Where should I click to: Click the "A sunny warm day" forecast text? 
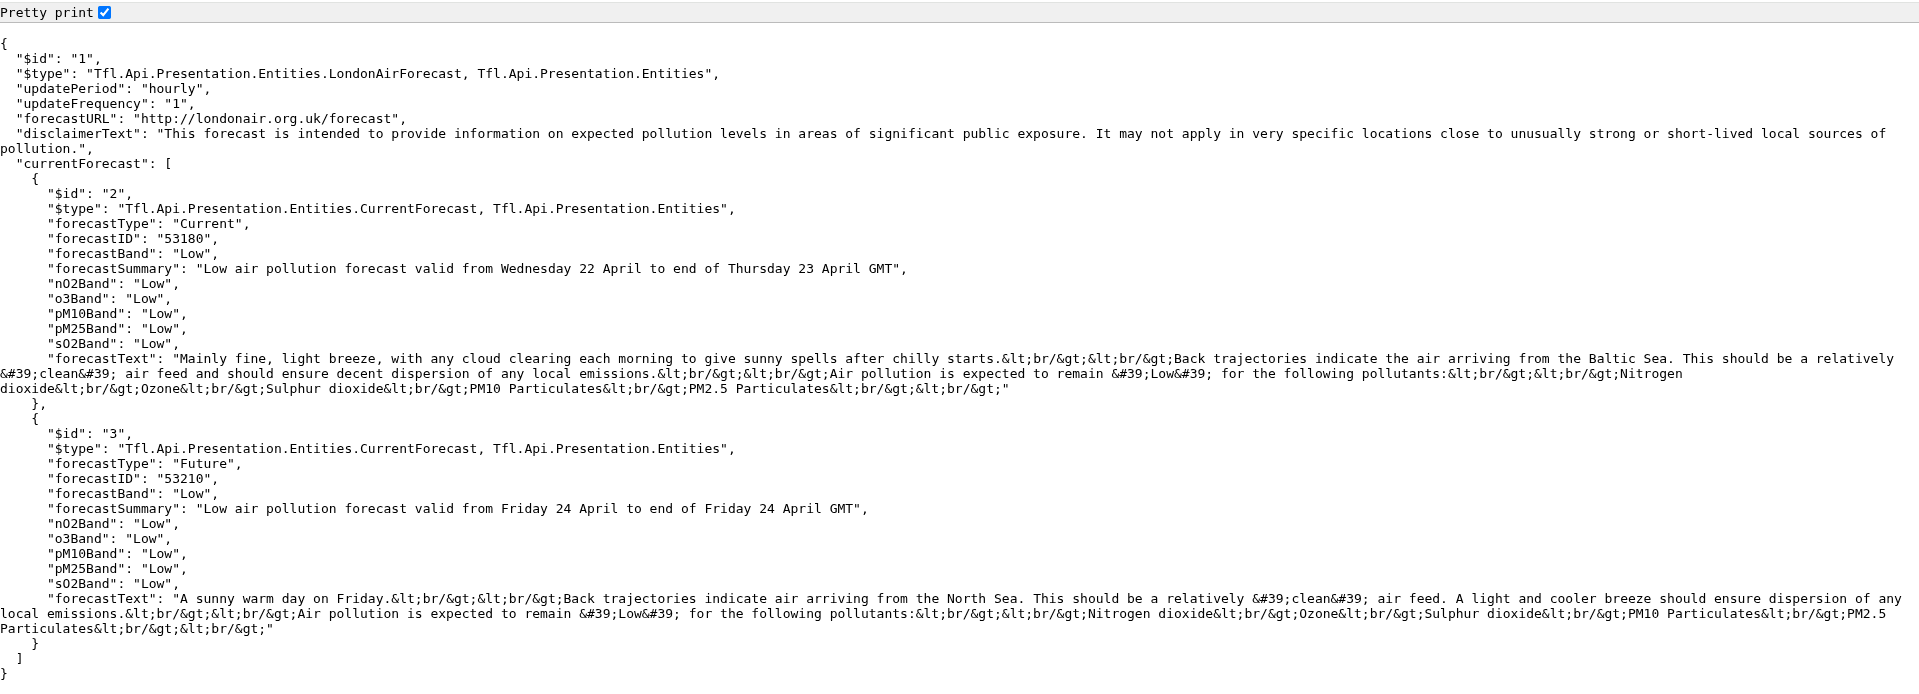[600, 599]
